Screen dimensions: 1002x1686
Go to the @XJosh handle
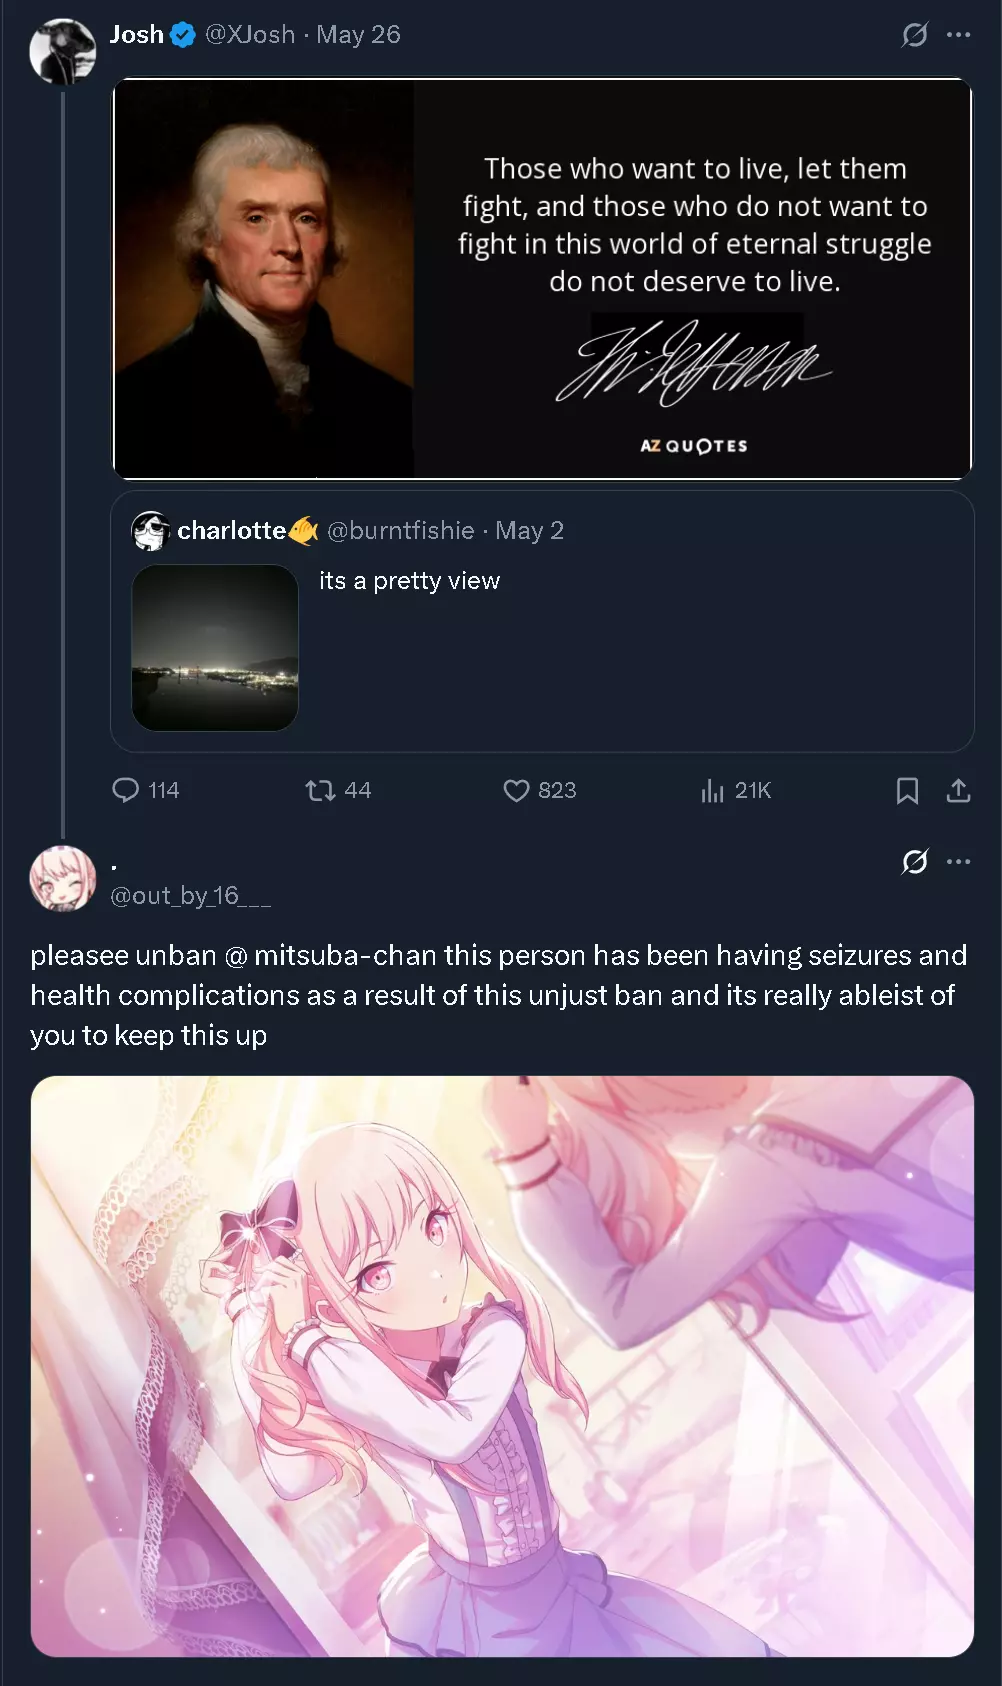[x=250, y=35]
